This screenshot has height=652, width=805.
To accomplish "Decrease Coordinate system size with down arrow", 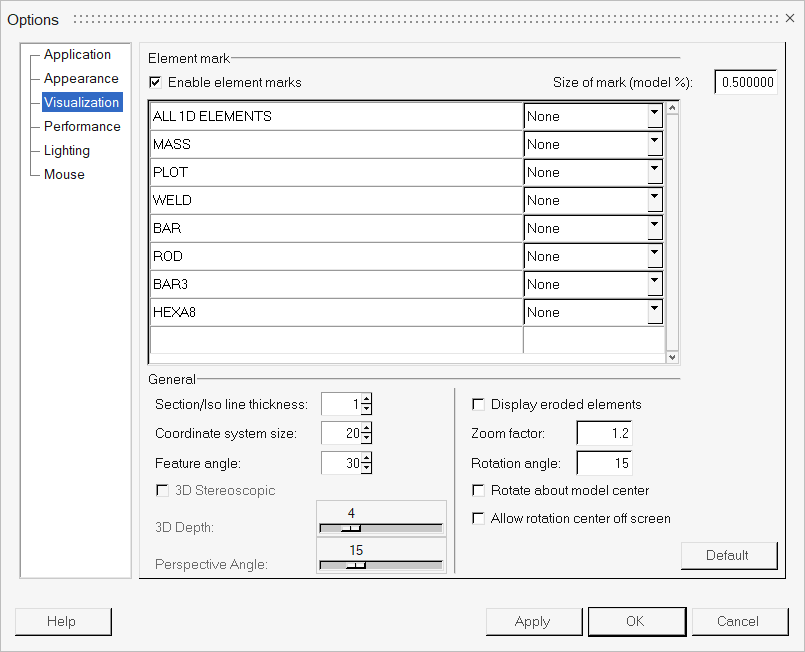I will coord(367,438).
